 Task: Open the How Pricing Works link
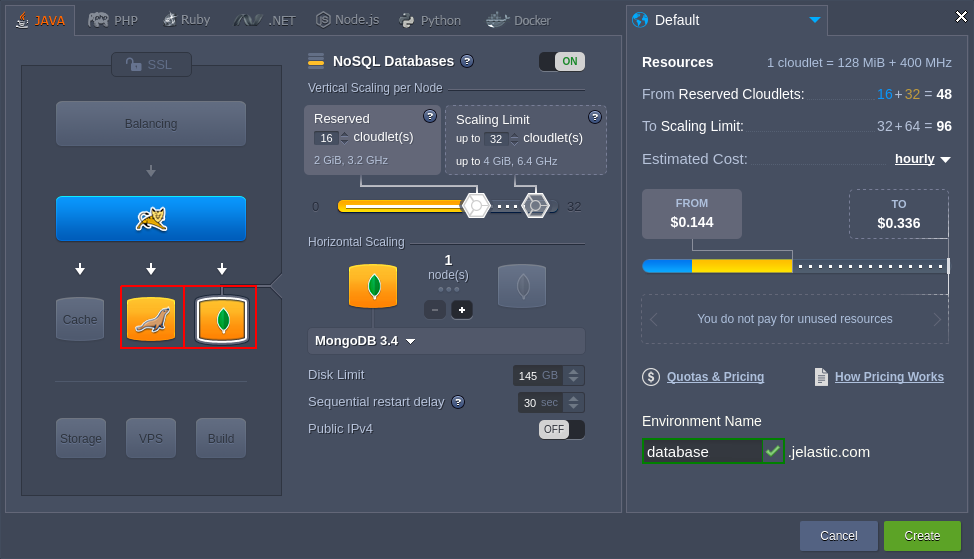click(x=889, y=376)
